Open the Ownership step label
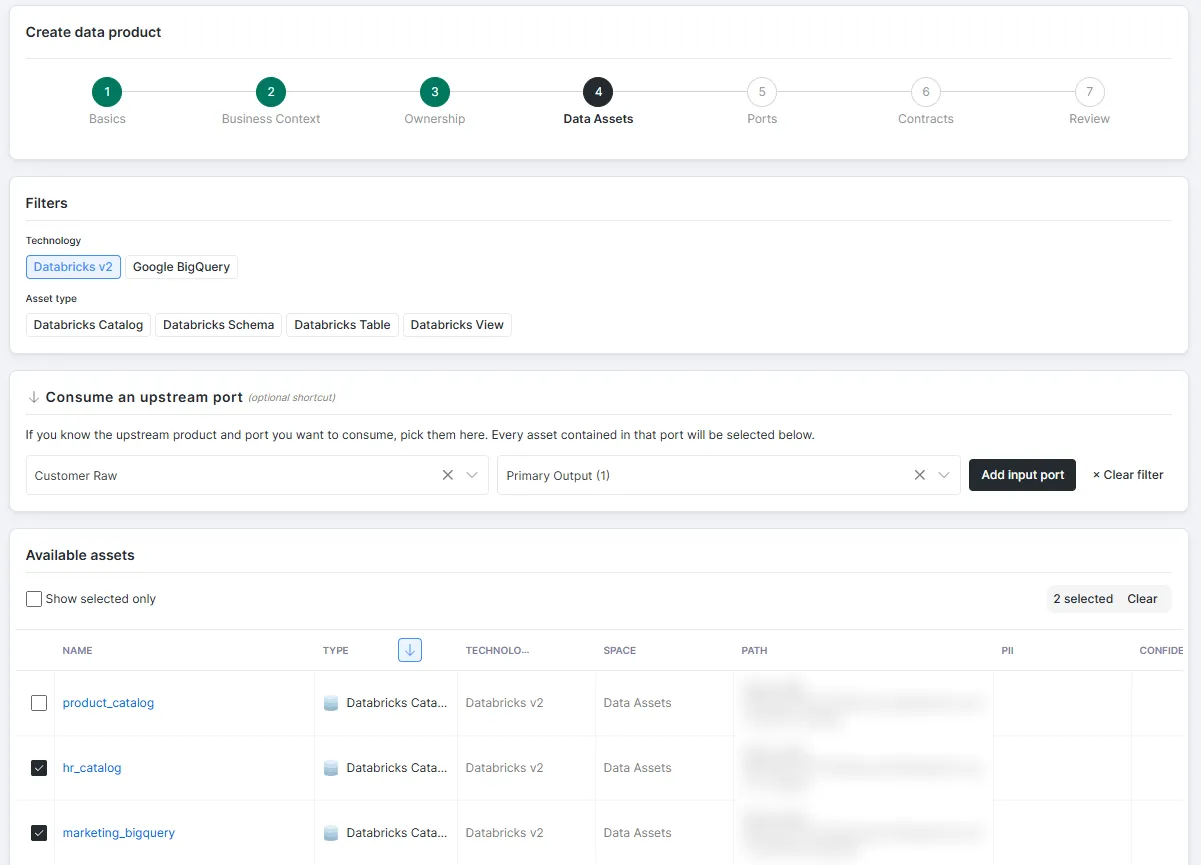Image resolution: width=1201 pixels, height=865 pixels. click(435, 119)
